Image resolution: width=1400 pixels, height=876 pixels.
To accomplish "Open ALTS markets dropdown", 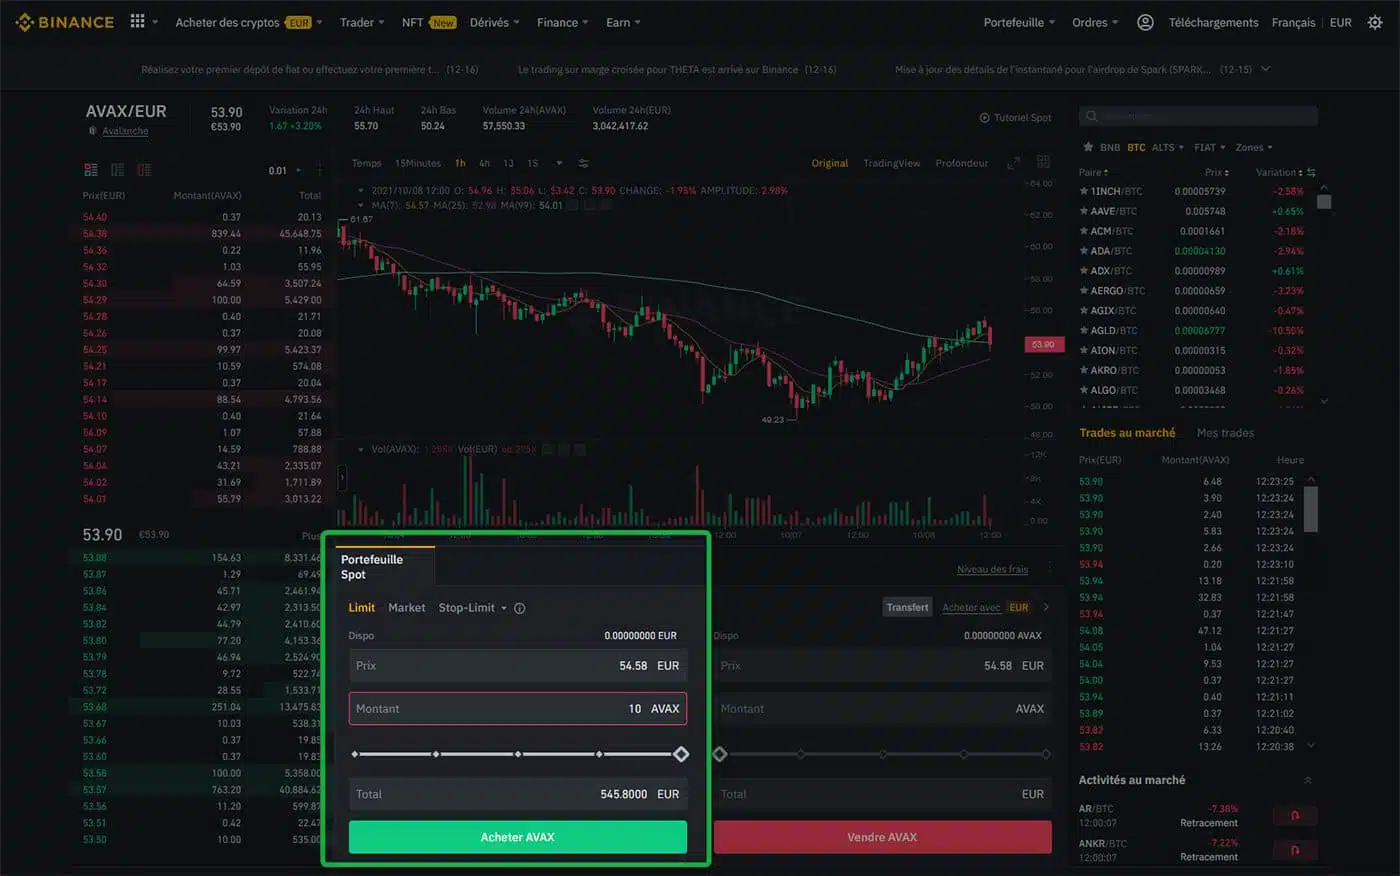I will coord(1167,147).
